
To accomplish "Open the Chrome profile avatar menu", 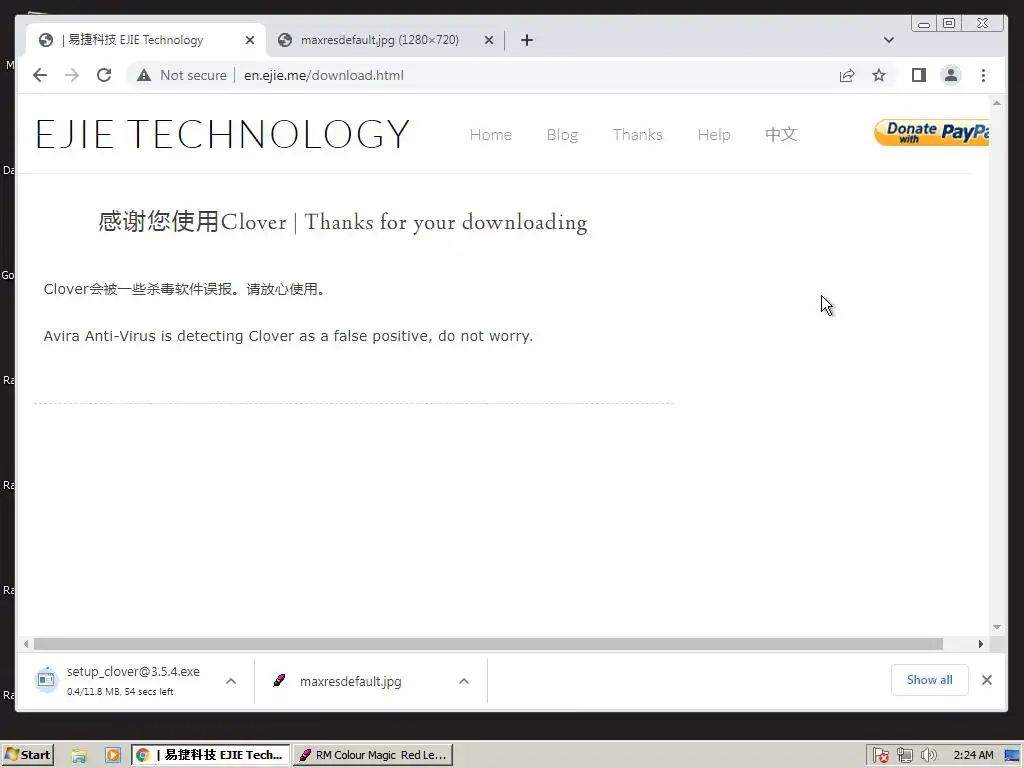I will (951, 75).
